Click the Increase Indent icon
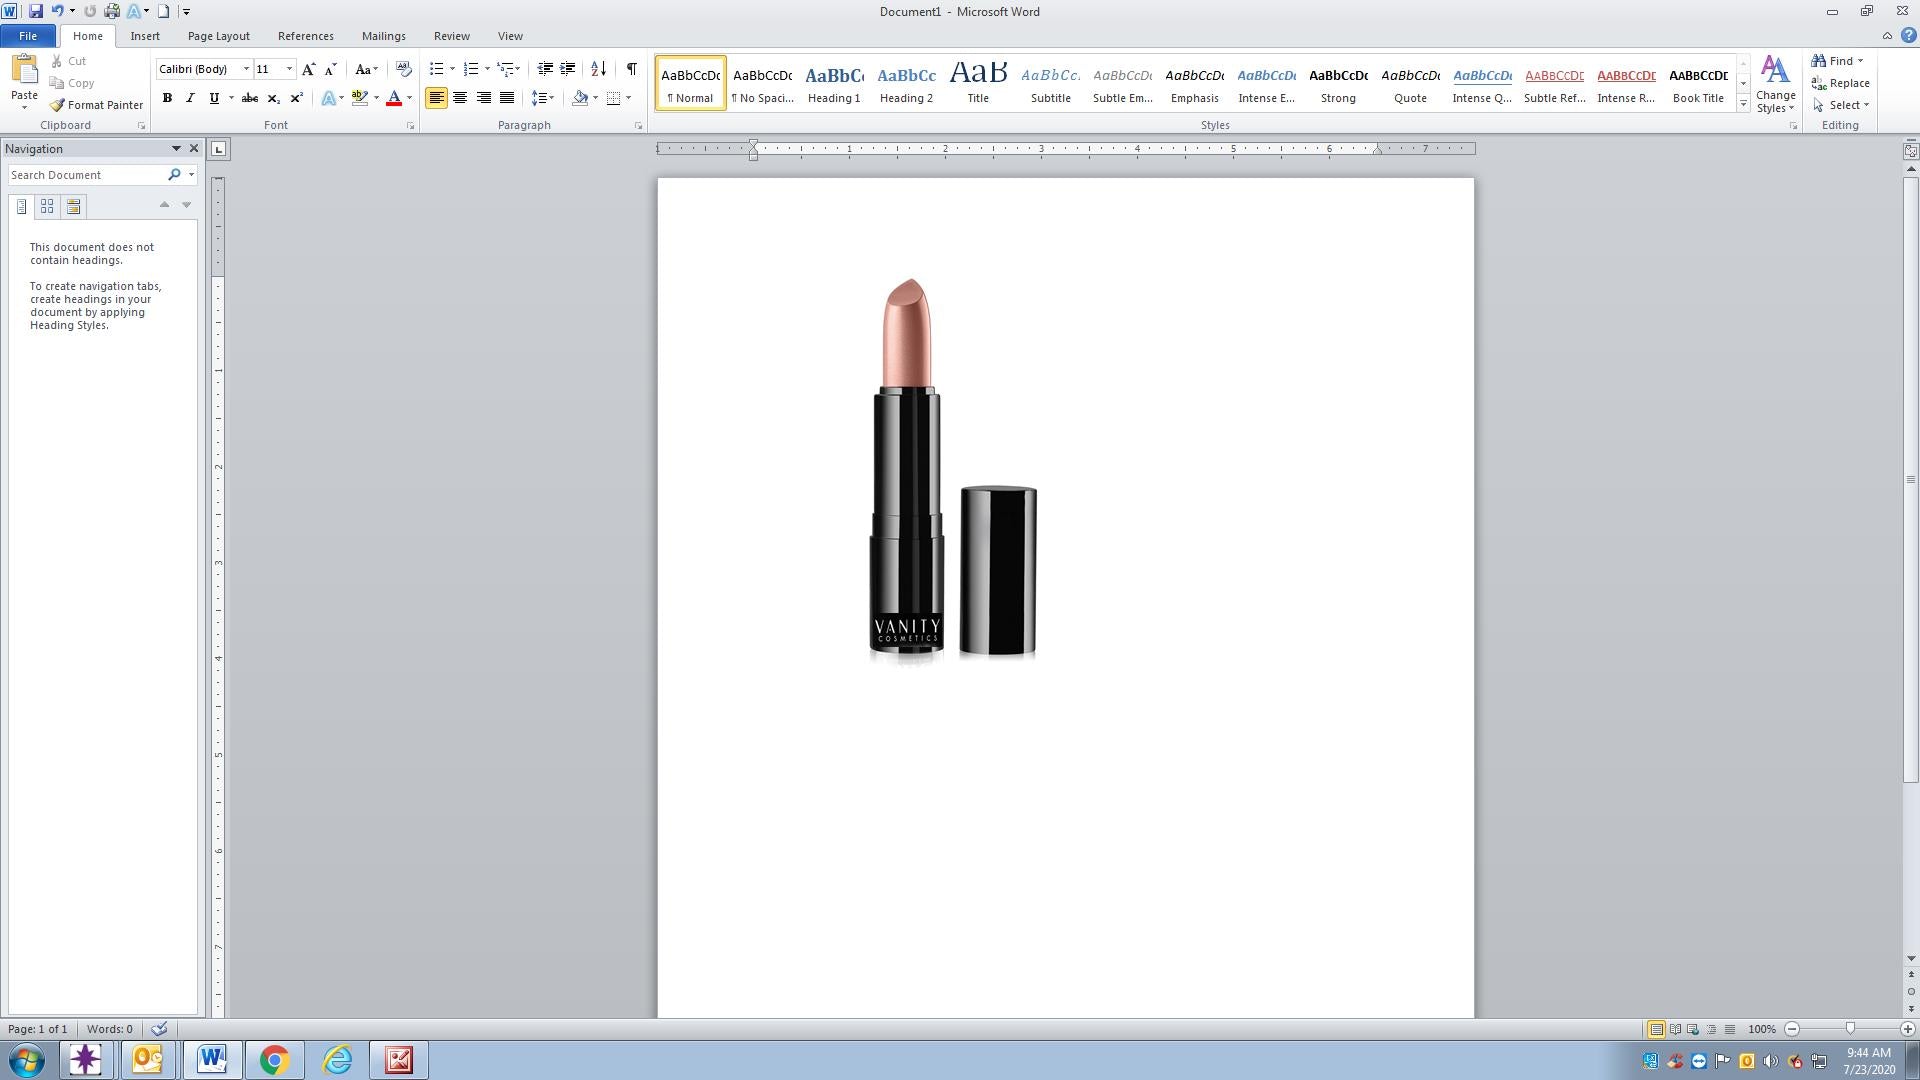The image size is (1920, 1080). click(567, 69)
